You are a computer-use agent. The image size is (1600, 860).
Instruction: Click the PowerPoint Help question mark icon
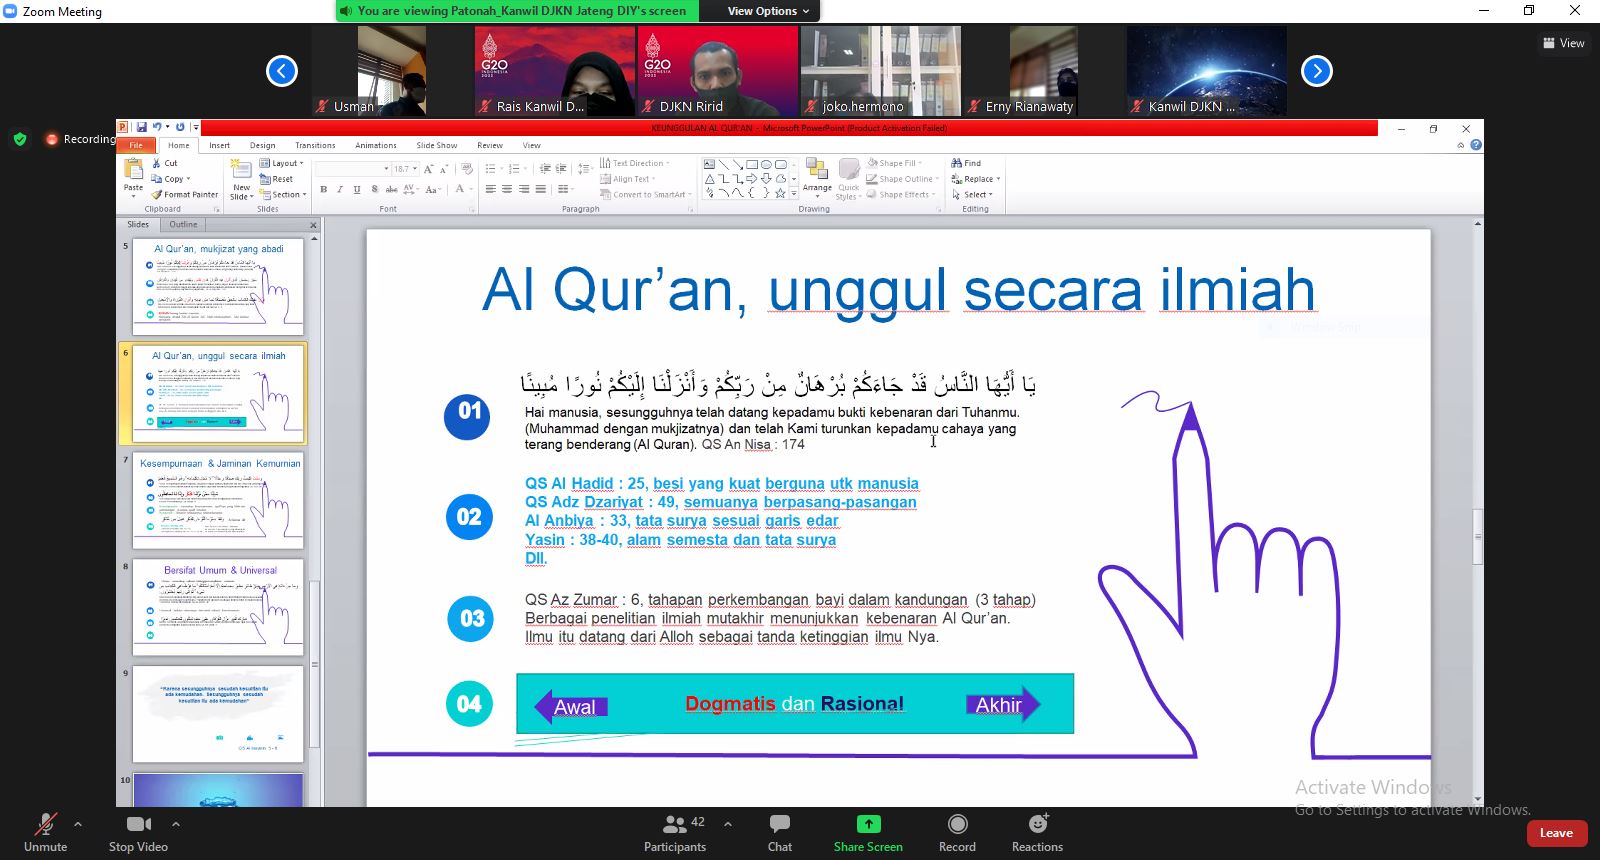tap(1476, 145)
